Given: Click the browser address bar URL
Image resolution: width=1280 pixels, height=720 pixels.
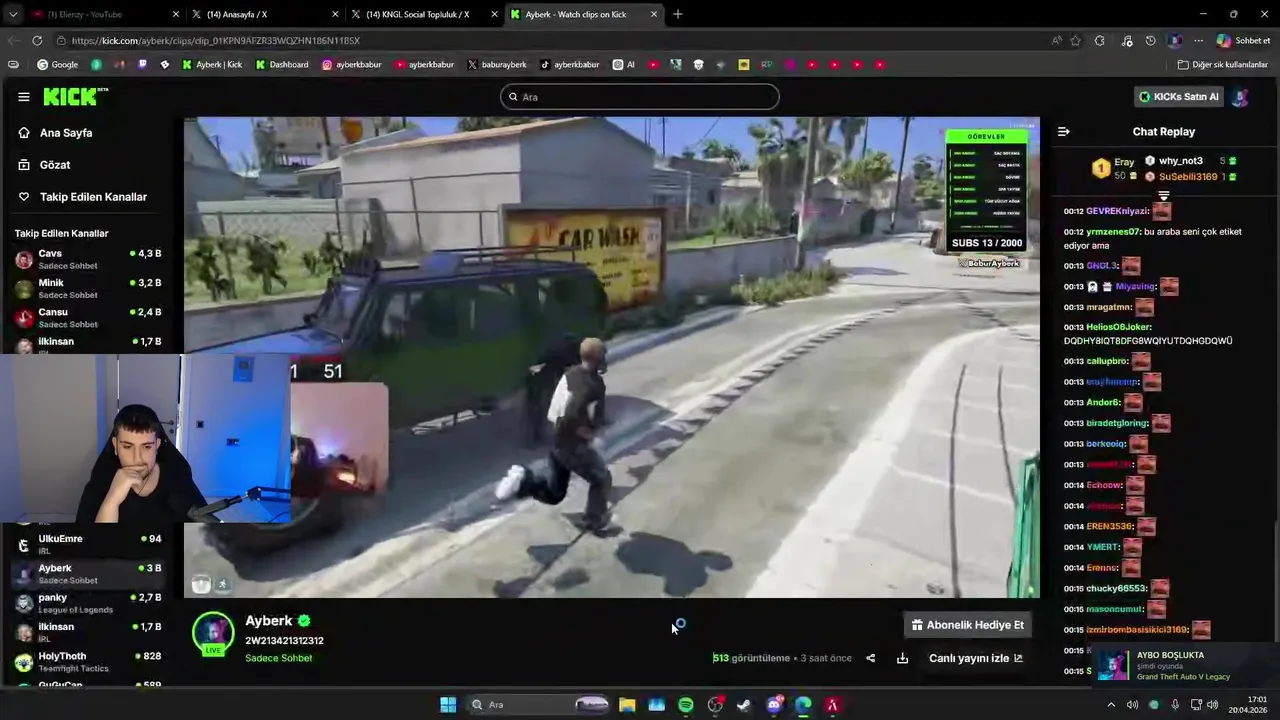Looking at the screenshot, I should click(216, 41).
